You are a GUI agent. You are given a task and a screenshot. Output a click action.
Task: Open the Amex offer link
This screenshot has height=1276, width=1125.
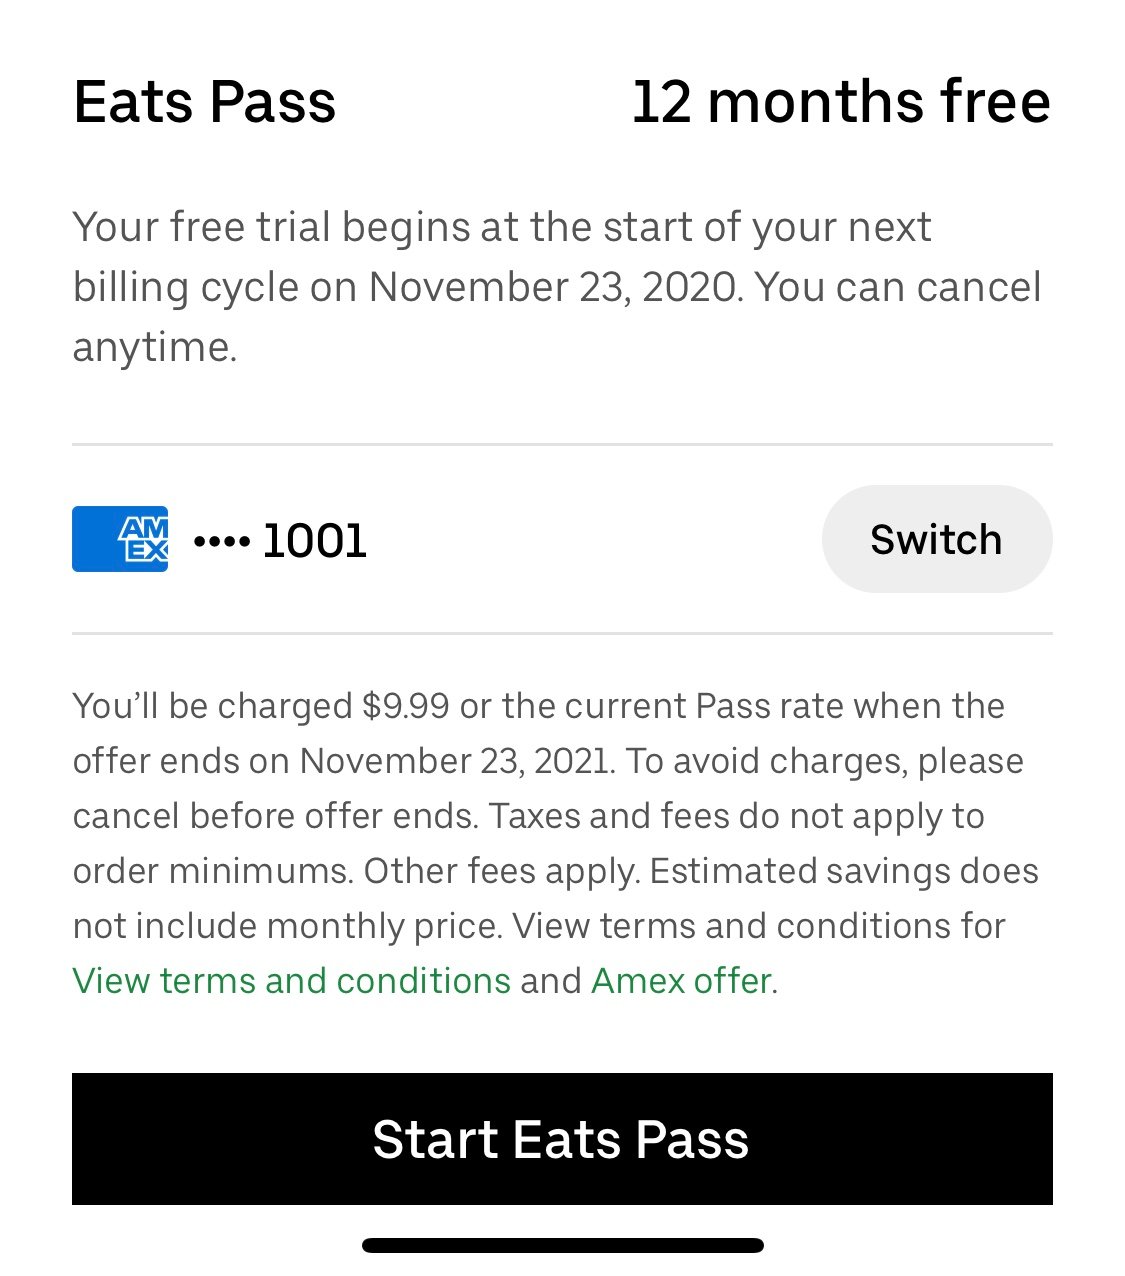pos(682,980)
